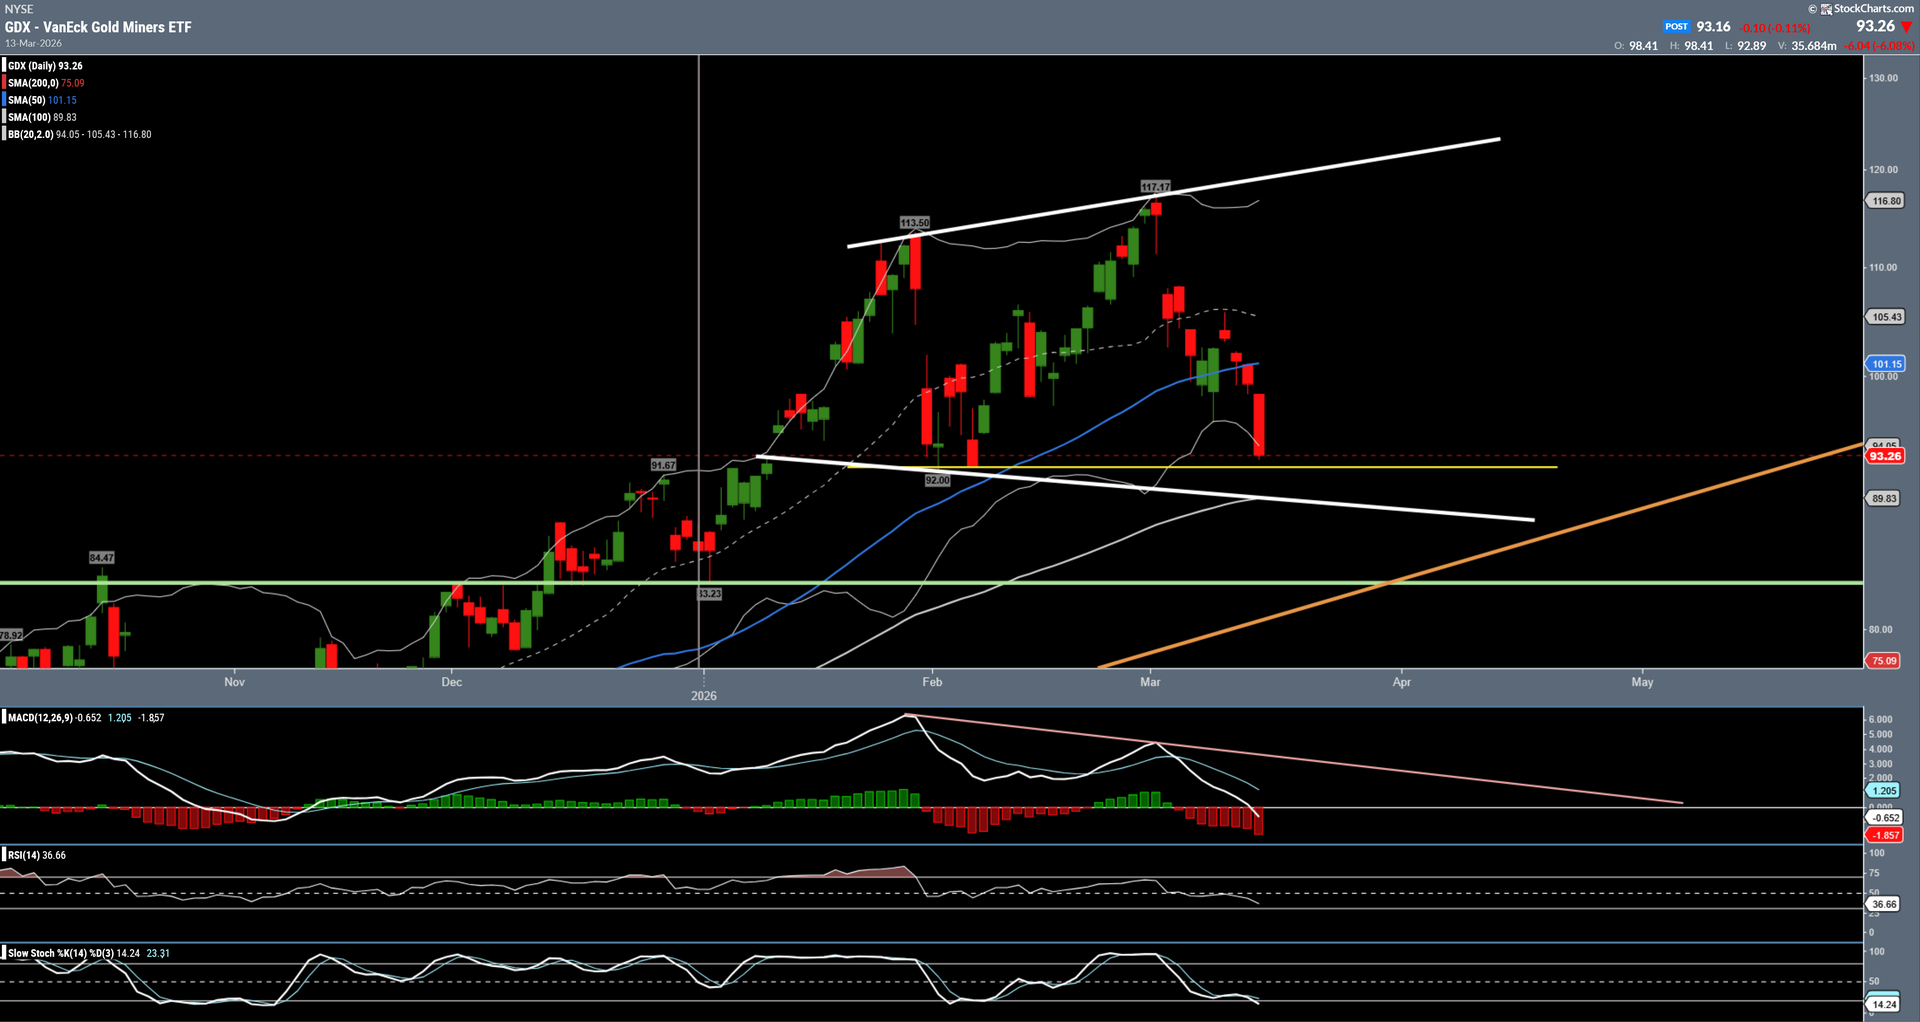Click the high price value after H:

(1698, 46)
